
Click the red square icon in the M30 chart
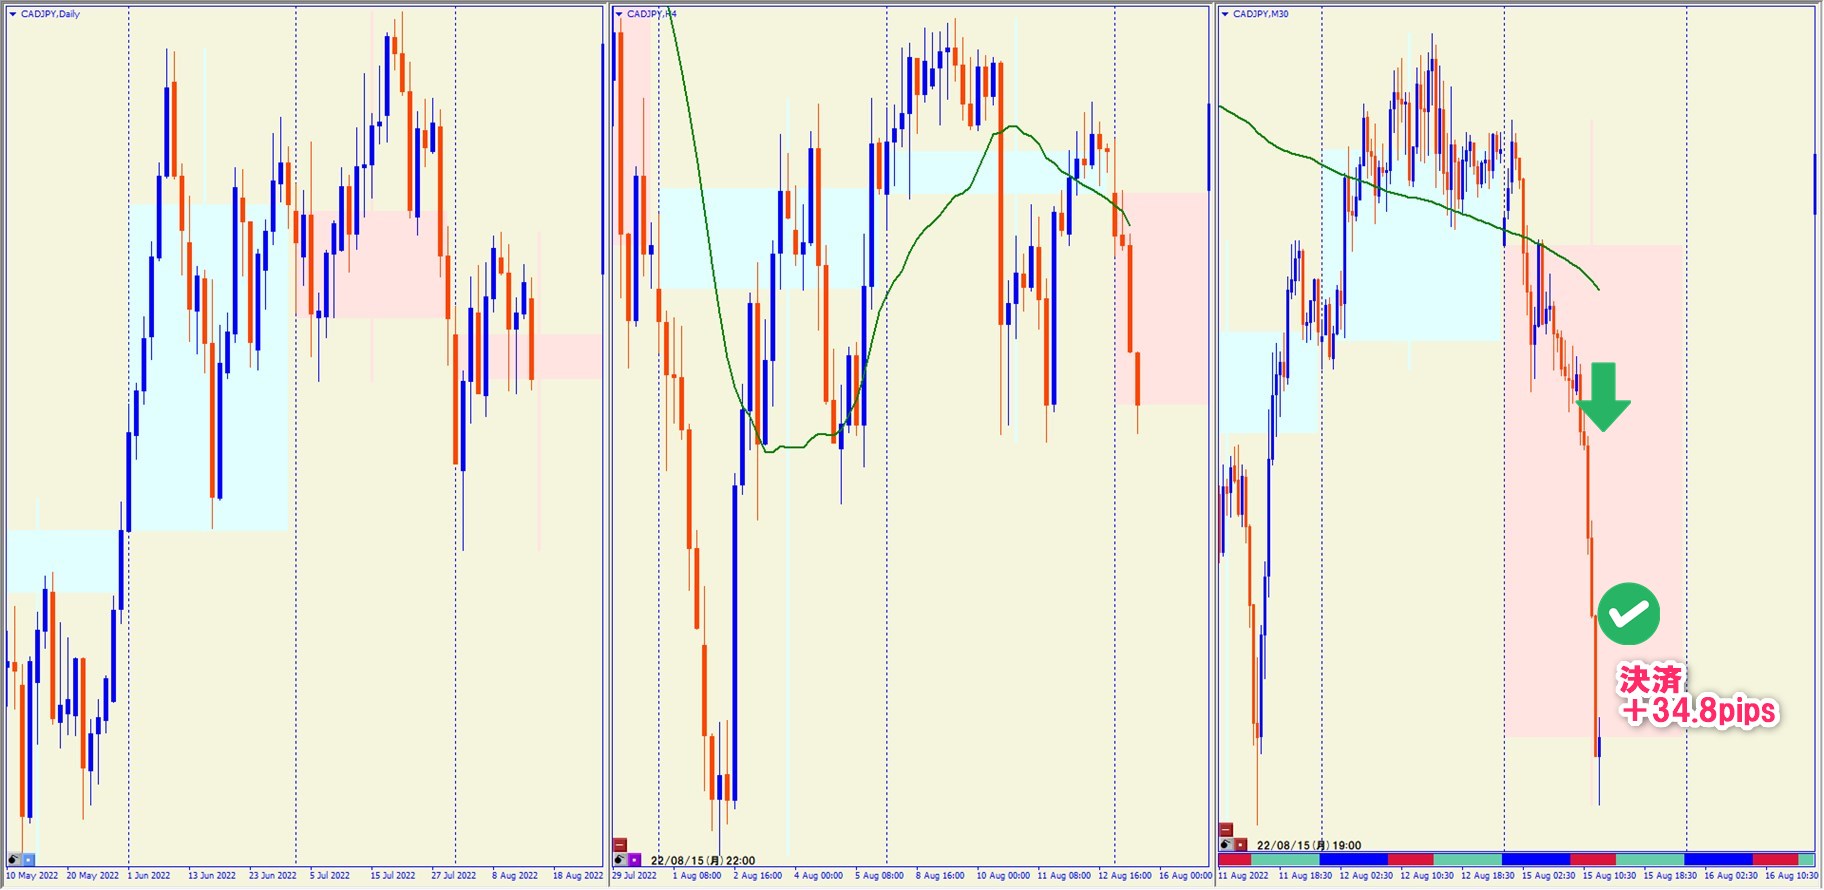[x=1240, y=845]
